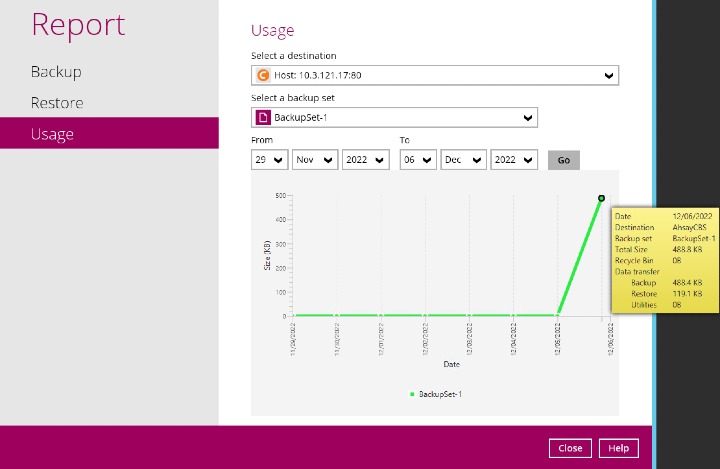Image resolution: width=720 pixels, height=469 pixels.
Task: Click the green BackupSet-1 legend marker
Action: 412,395
